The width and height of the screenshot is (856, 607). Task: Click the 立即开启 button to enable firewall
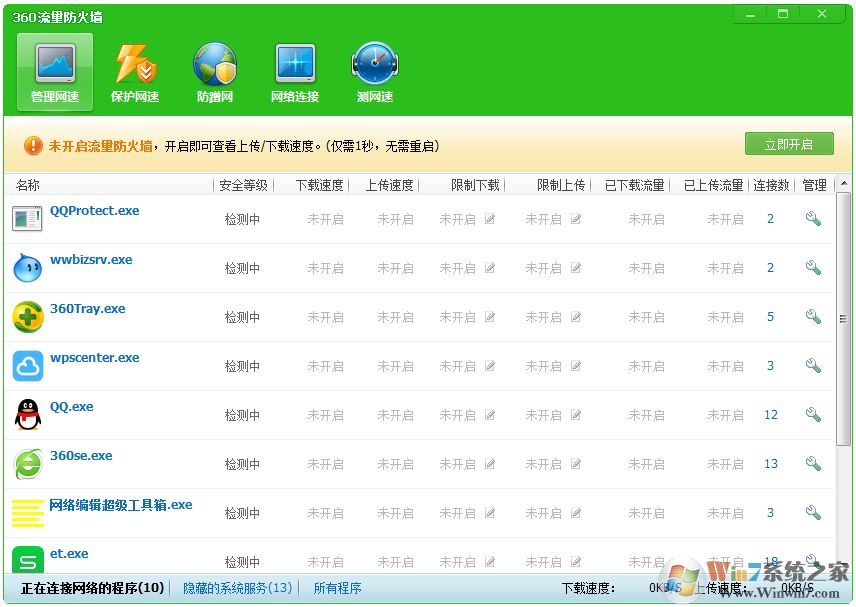[x=789, y=143]
